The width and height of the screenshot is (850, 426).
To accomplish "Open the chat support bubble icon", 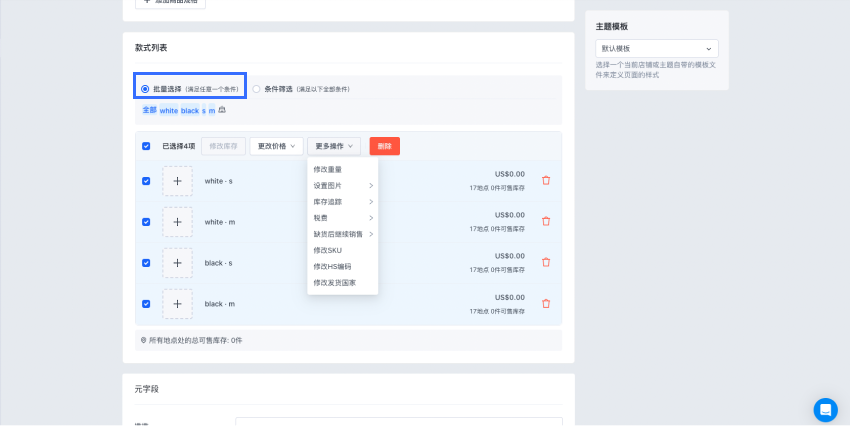I will pos(825,410).
